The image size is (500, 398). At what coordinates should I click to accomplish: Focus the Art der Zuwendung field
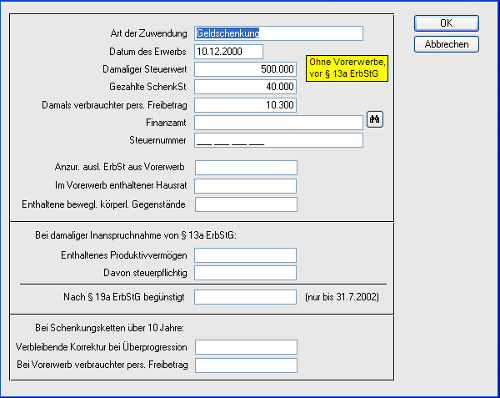279,34
